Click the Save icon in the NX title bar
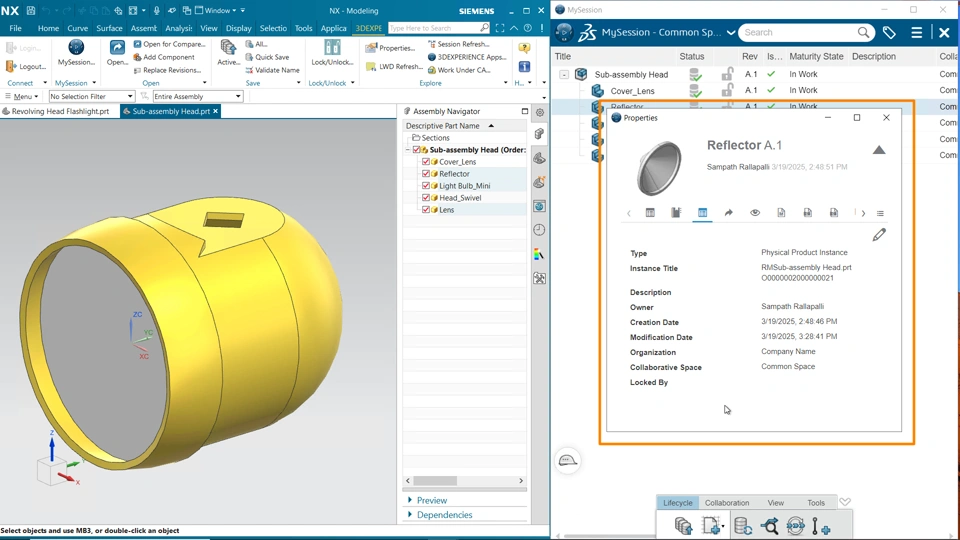Viewport: 960px width, 540px height. pos(31,10)
